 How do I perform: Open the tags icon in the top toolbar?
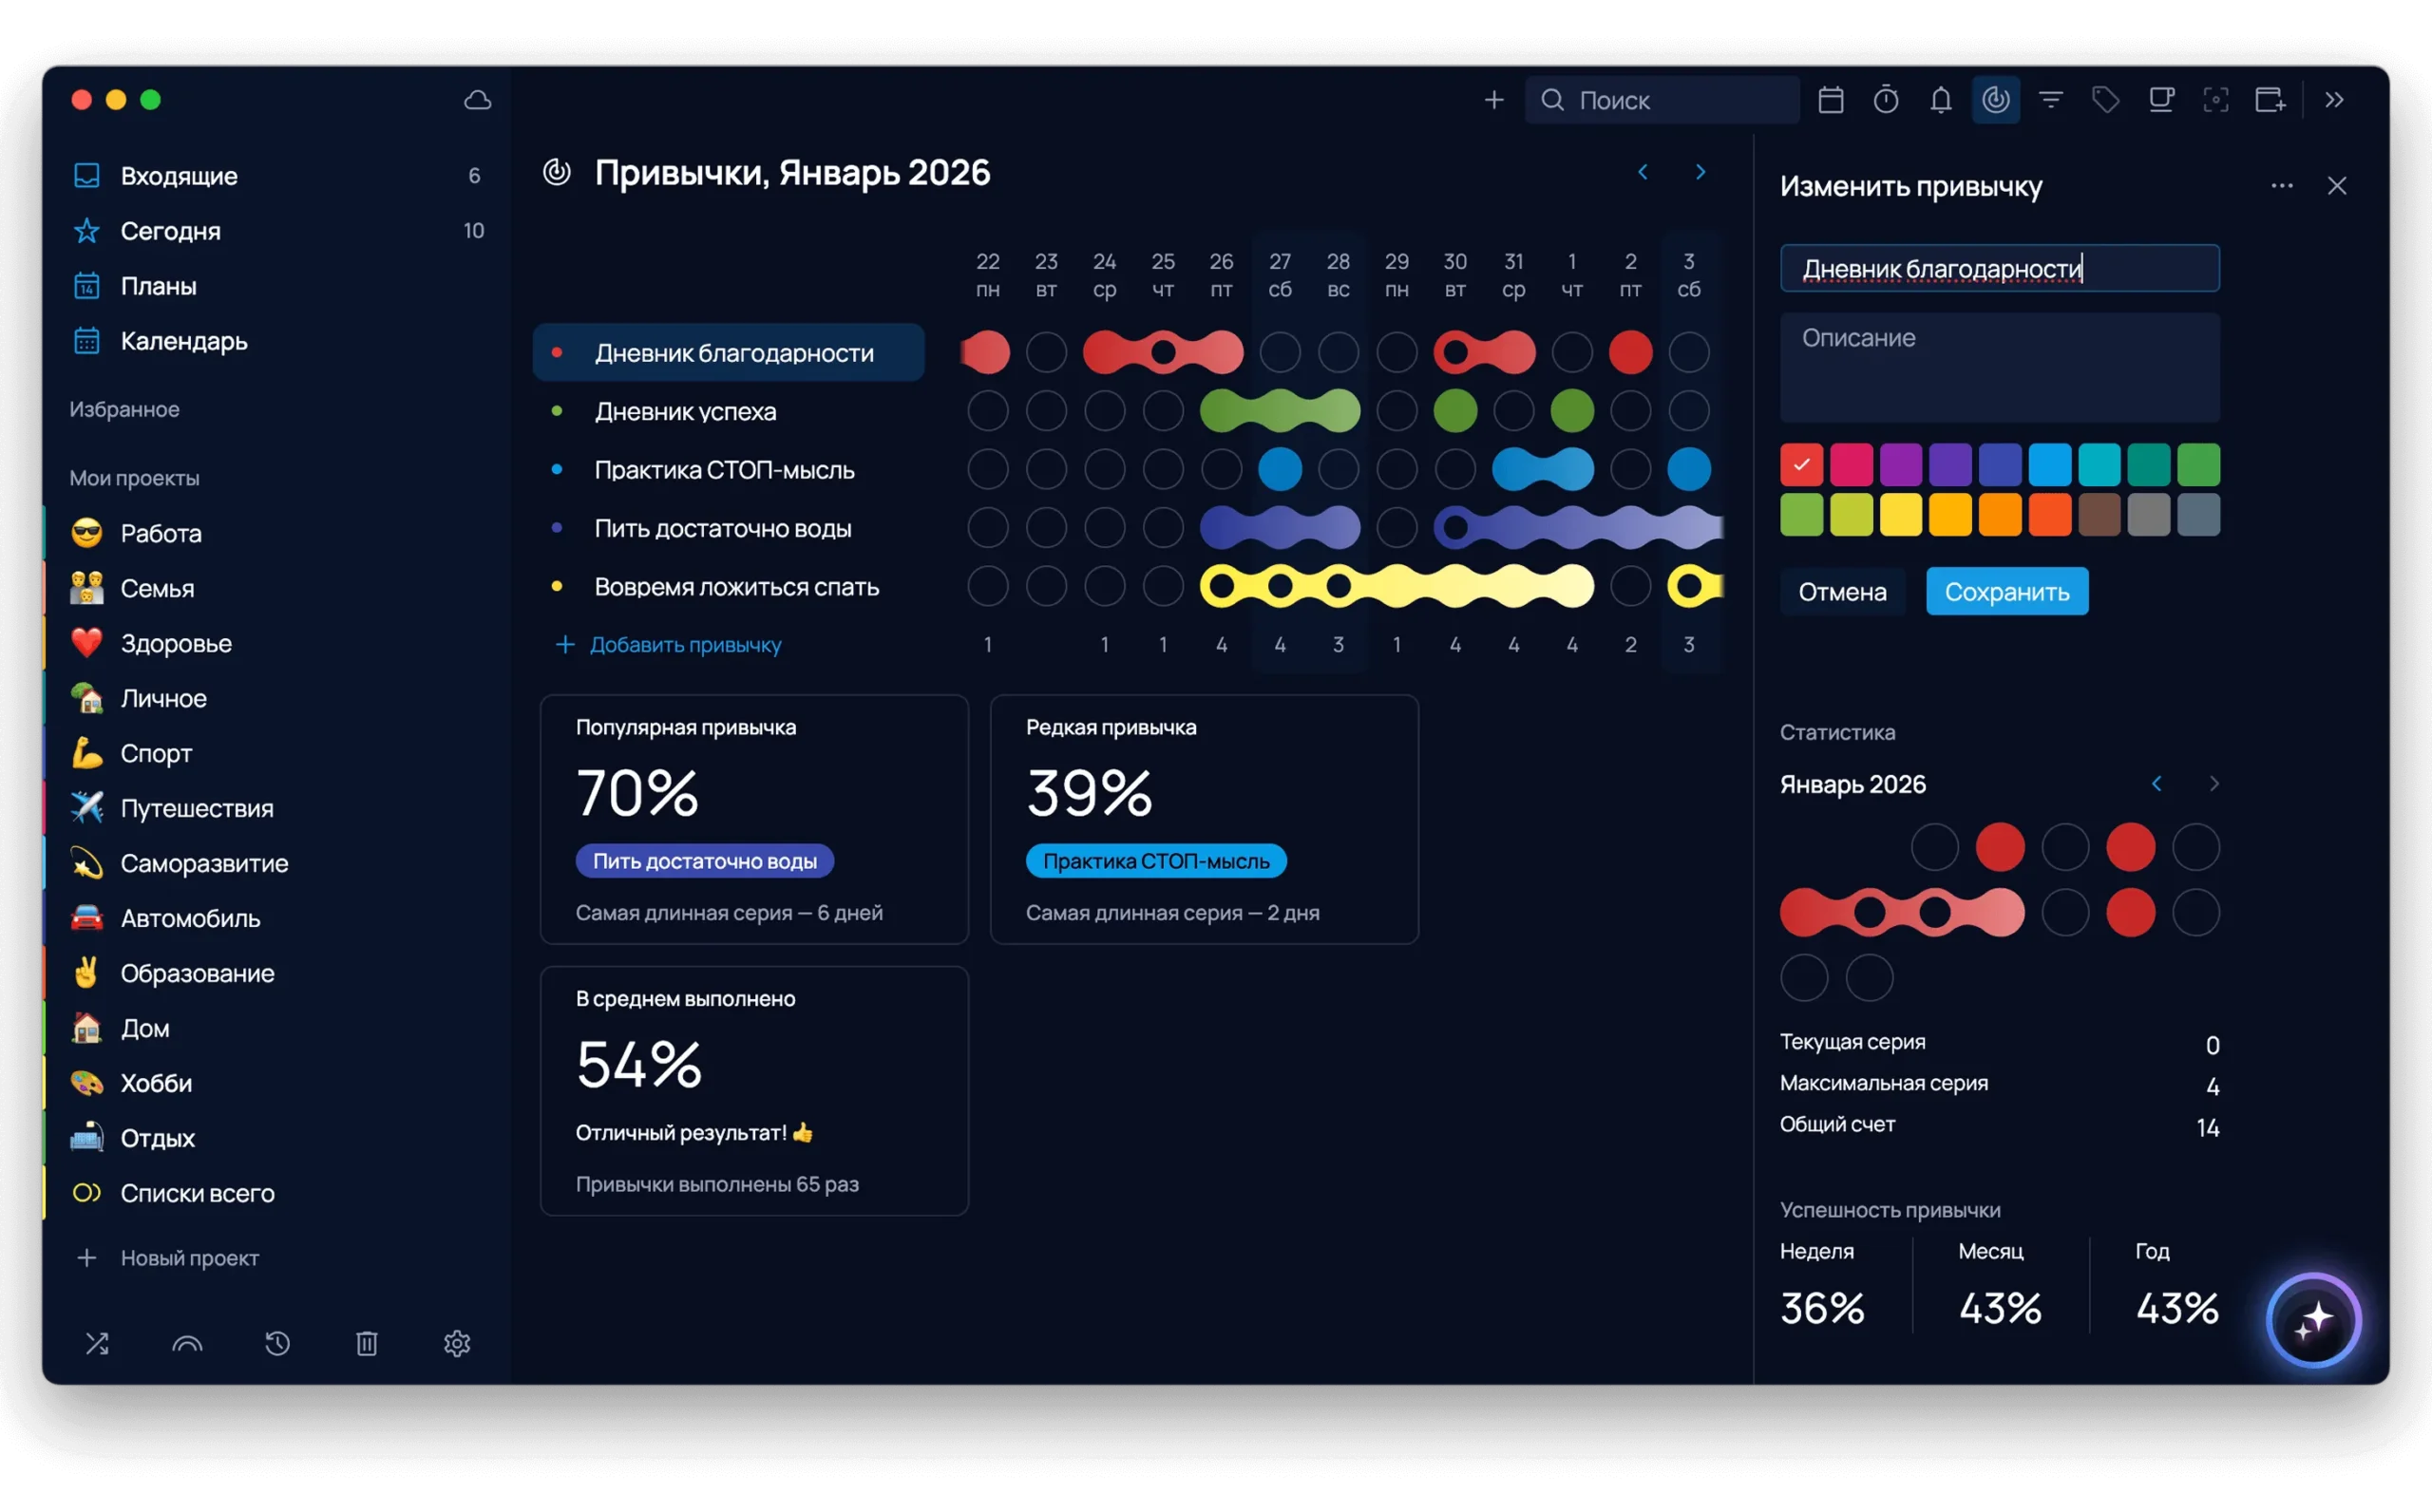click(x=2105, y=99)
